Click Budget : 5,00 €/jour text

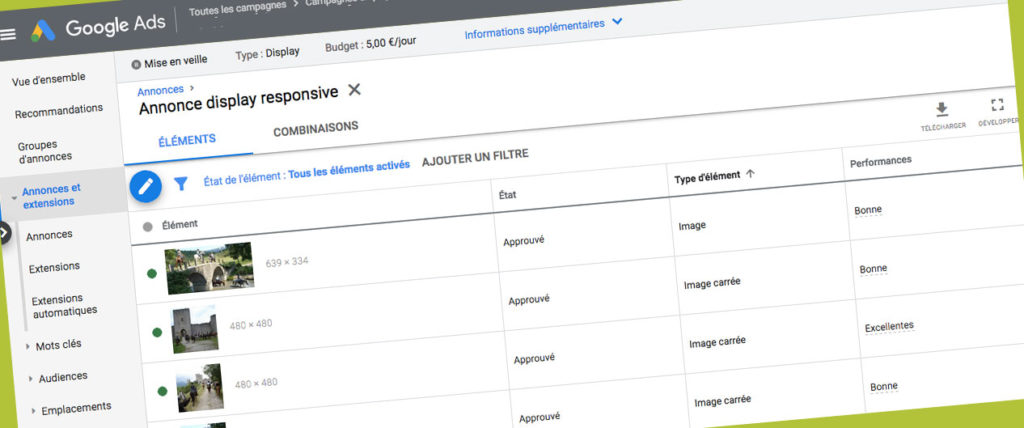click(x=370, y=44)
